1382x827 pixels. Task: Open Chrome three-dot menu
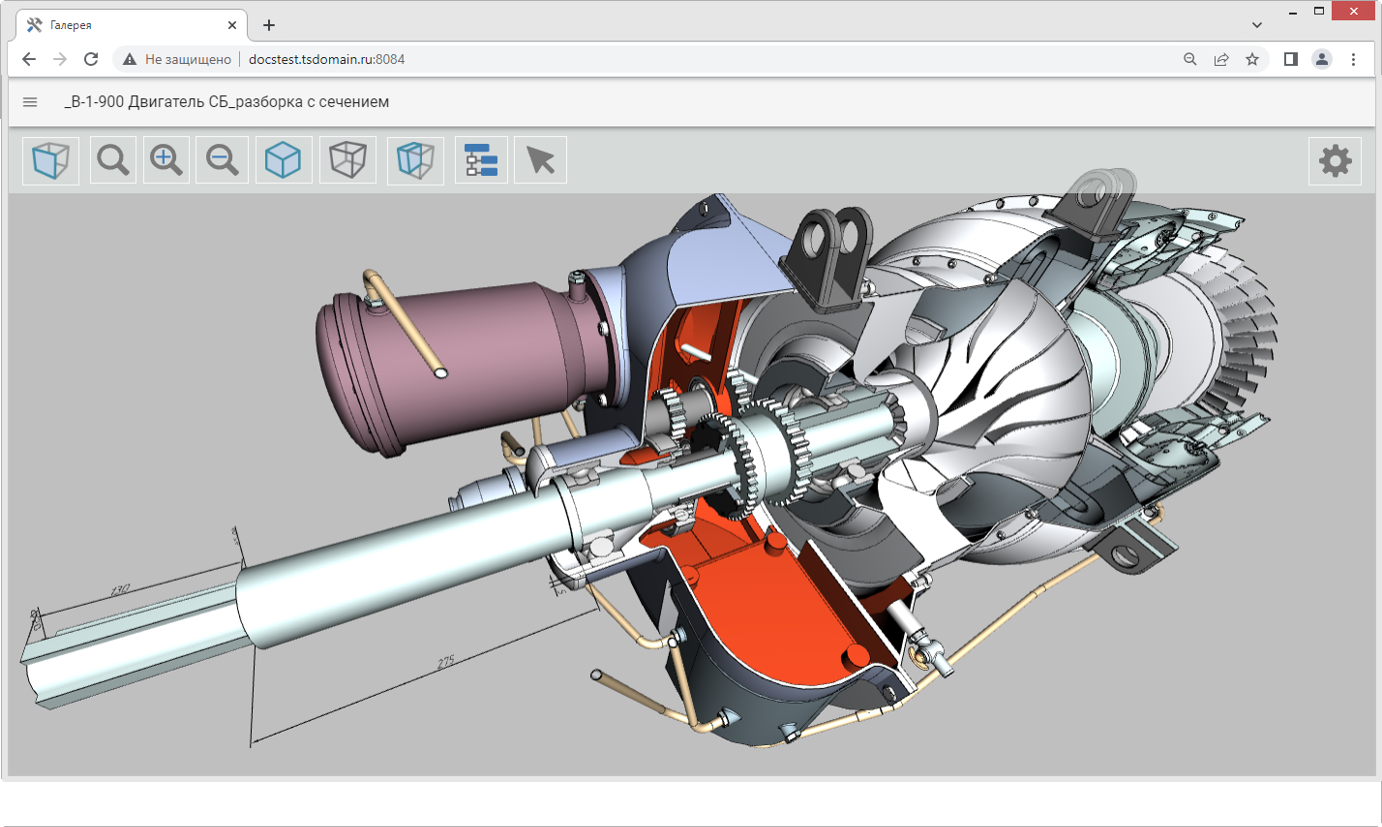point(1353,59)
